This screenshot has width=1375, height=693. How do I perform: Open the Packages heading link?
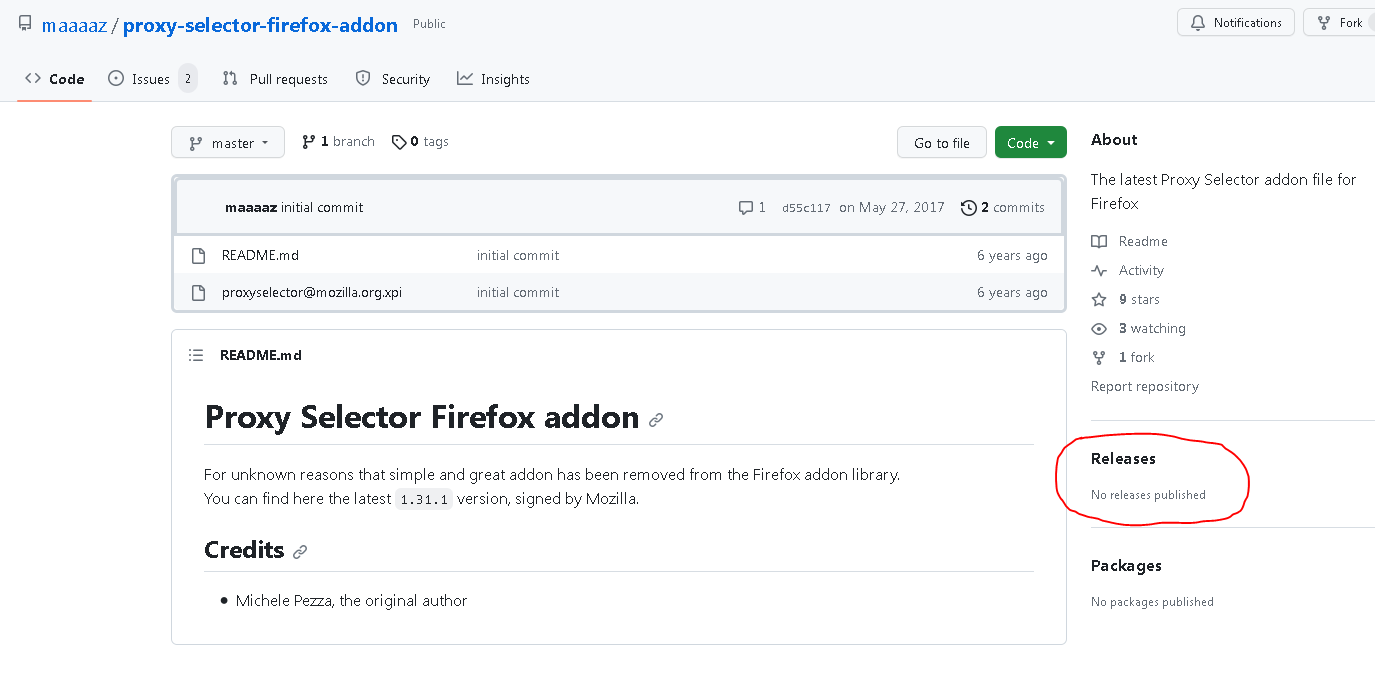coord(1126,565)
